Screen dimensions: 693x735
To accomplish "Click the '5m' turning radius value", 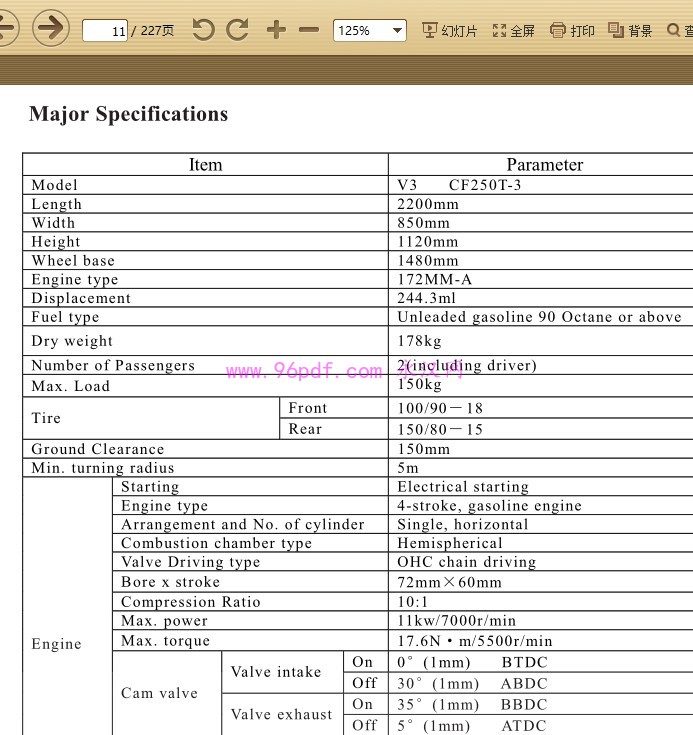I will (408, 468).
